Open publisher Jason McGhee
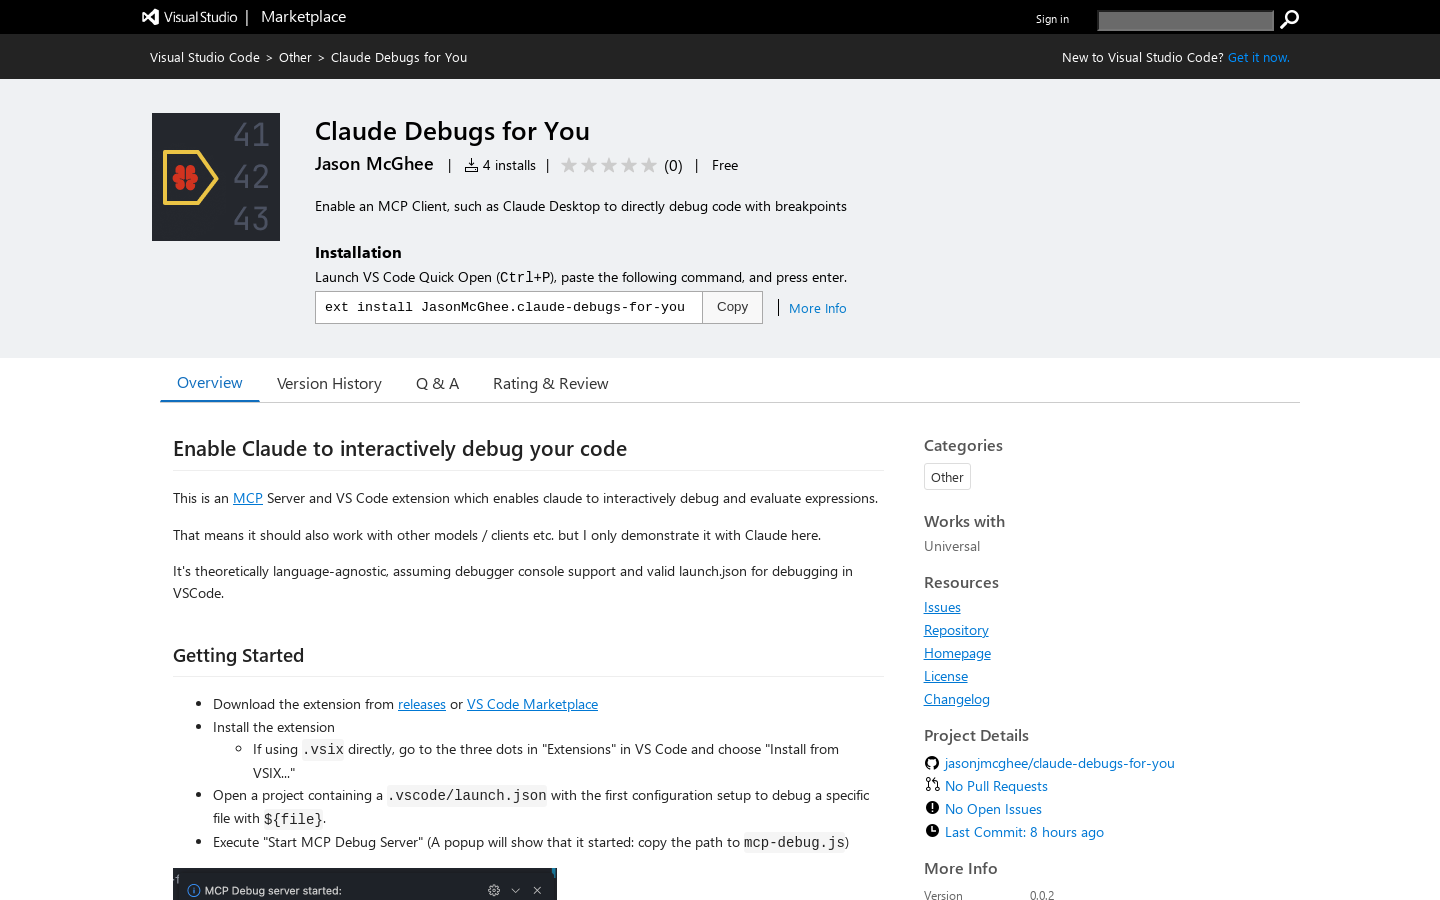 374,164
